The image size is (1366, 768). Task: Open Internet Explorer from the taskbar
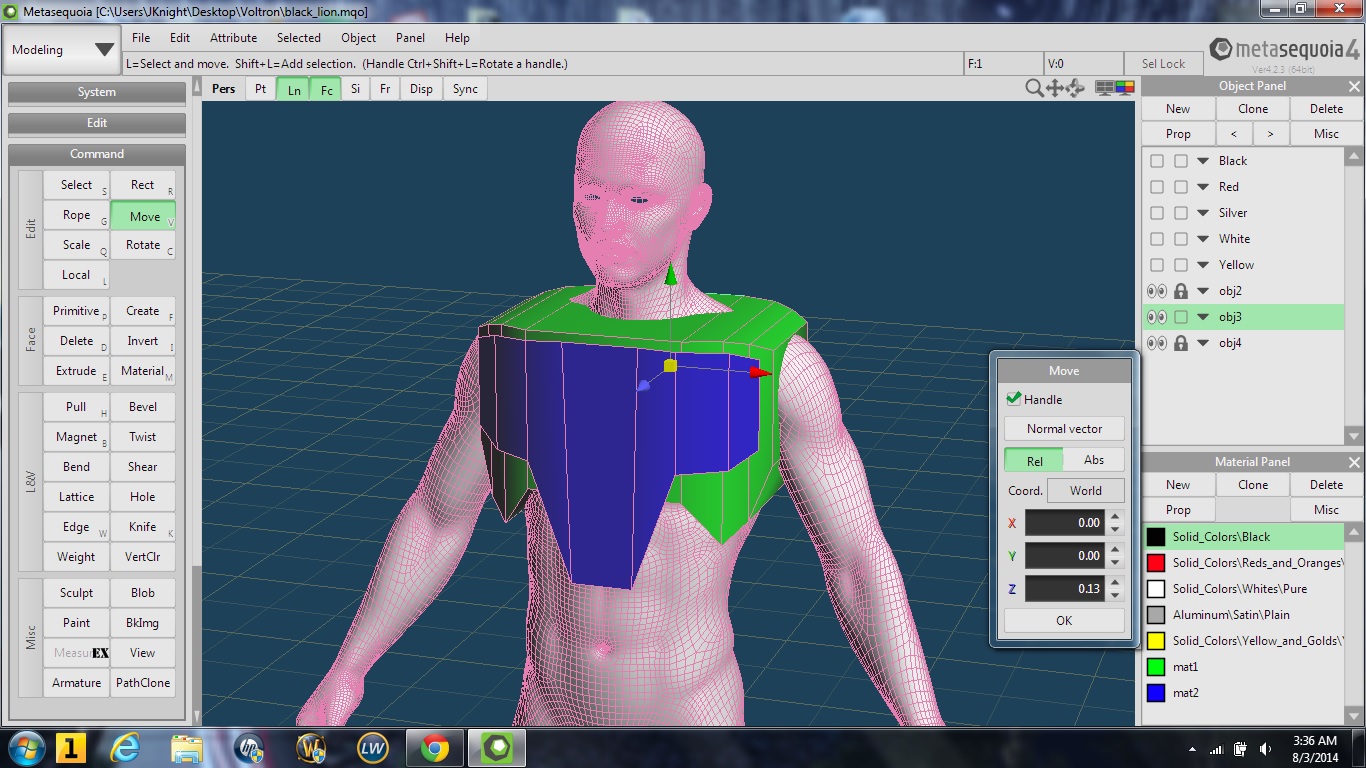[x=125, y=748]
